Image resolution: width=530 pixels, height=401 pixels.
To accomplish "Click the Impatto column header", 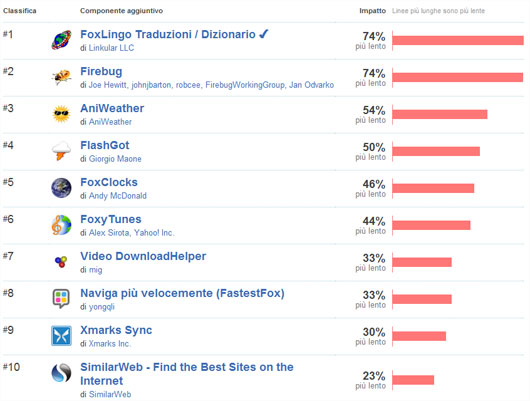I will (x=372, y=11).
